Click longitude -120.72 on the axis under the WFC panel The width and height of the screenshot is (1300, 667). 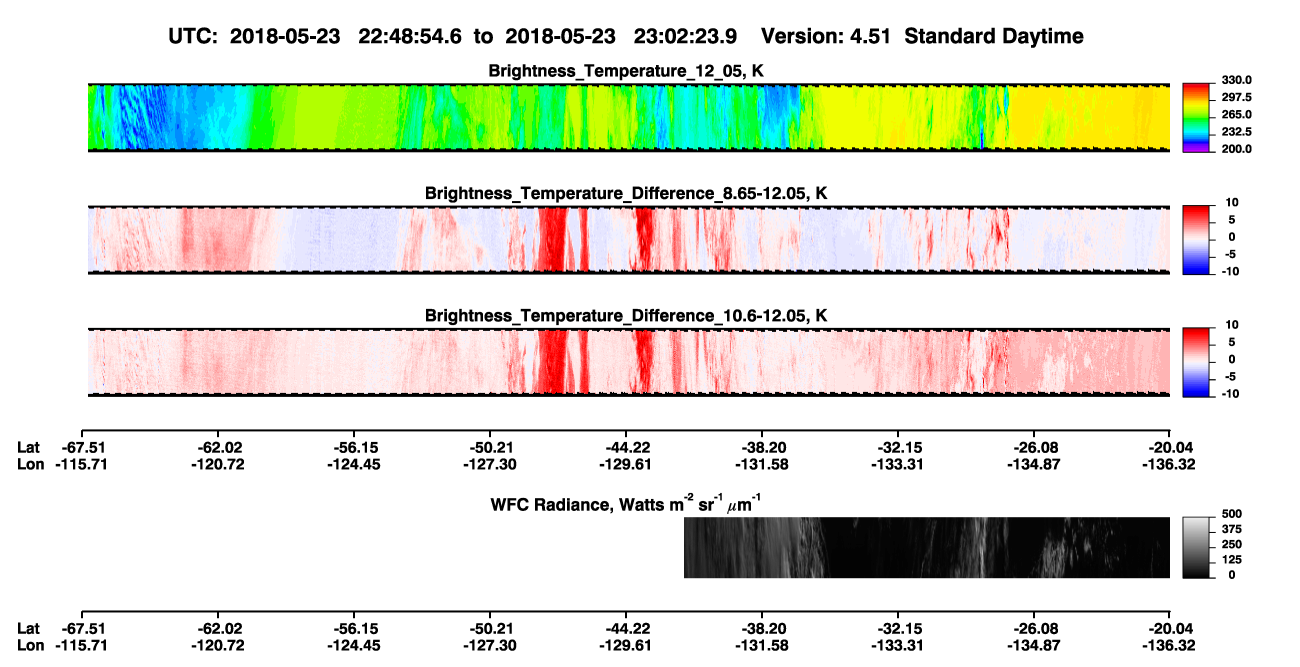point(219,644)
